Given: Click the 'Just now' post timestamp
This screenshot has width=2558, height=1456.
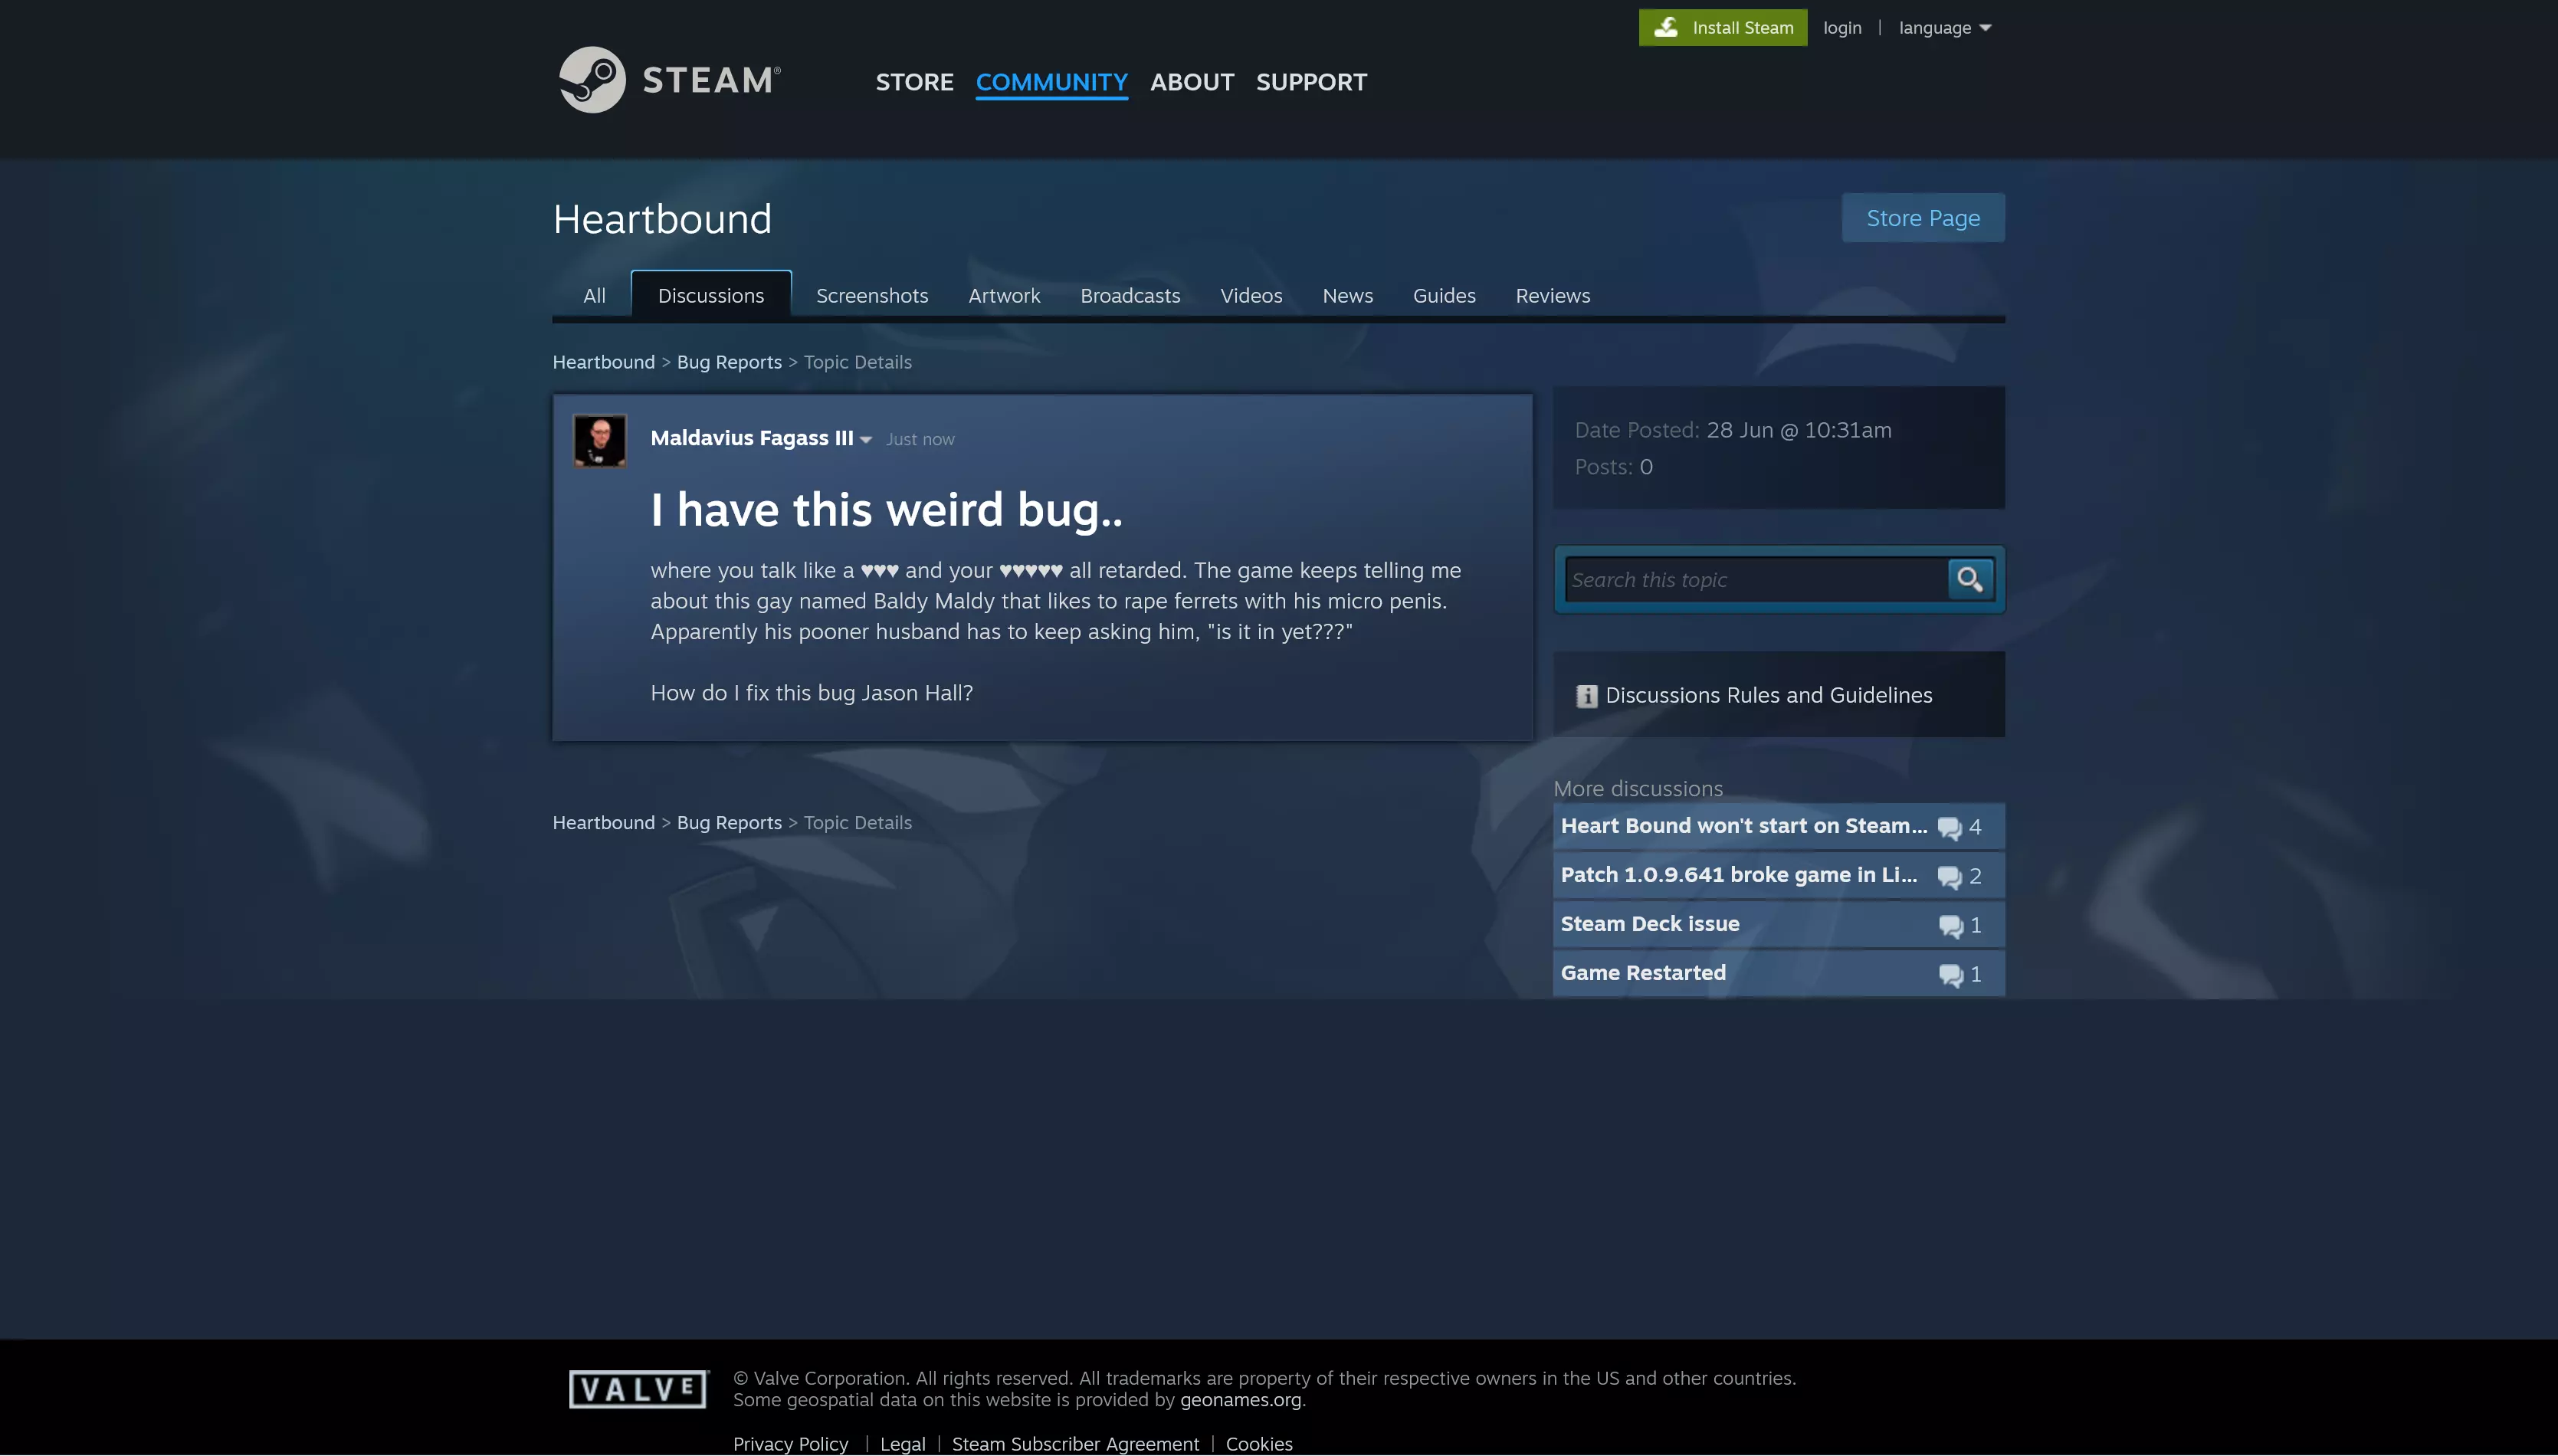Looking at the screenshot, I should (919, 440).
